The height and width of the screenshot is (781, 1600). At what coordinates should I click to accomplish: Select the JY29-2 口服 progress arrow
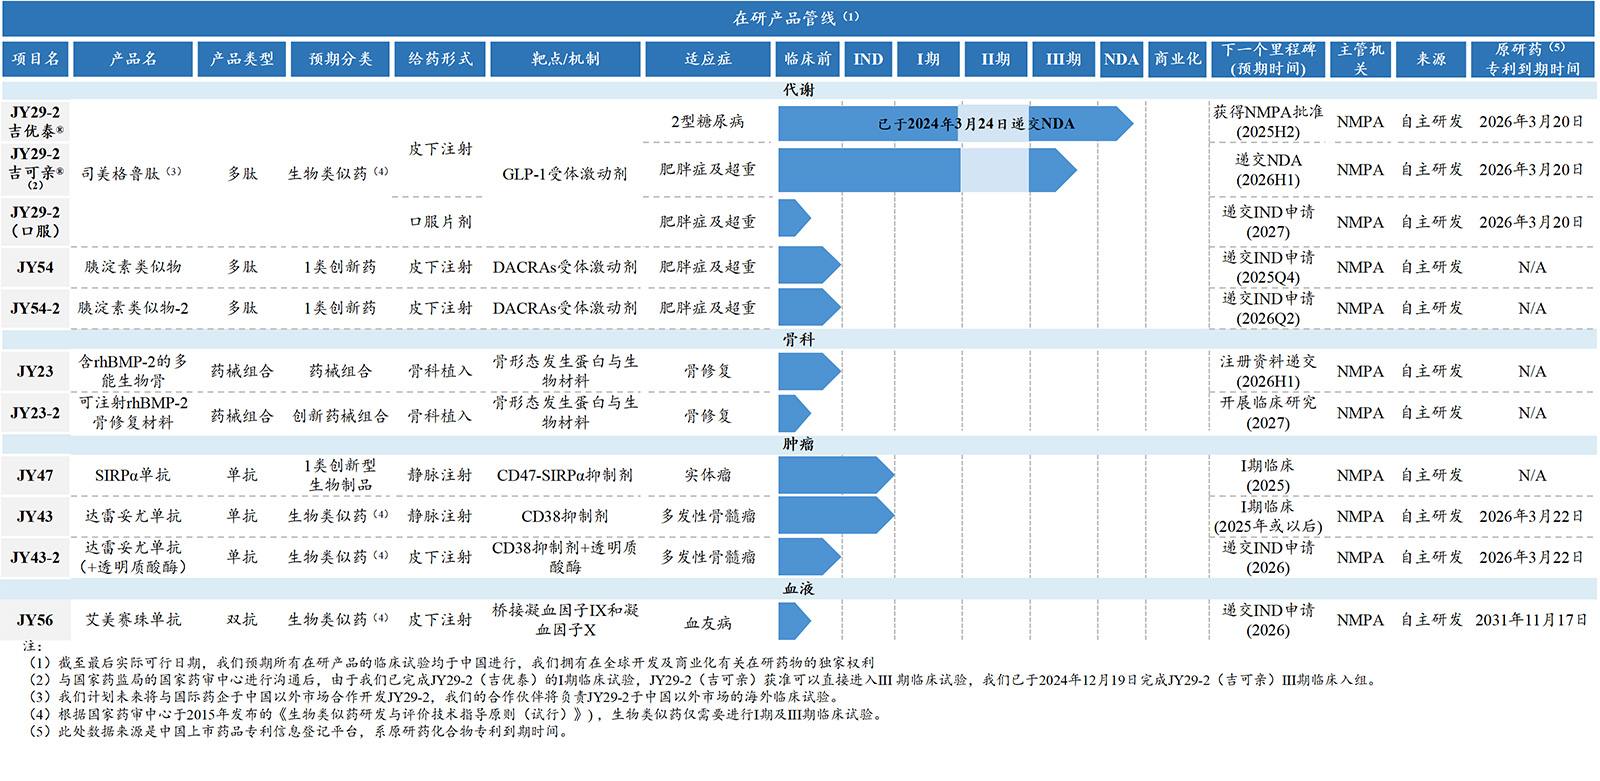pos(792,218)
